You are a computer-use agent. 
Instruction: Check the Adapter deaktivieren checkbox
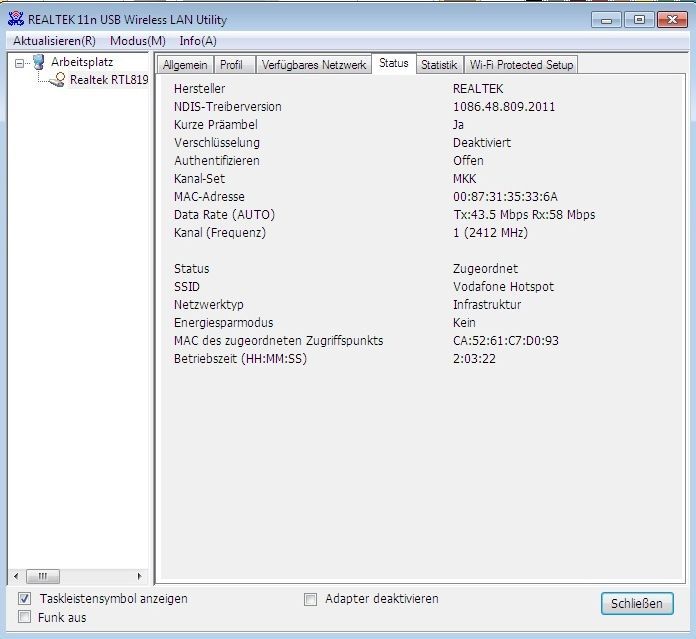pyautogui.click(x=310, y=600)
